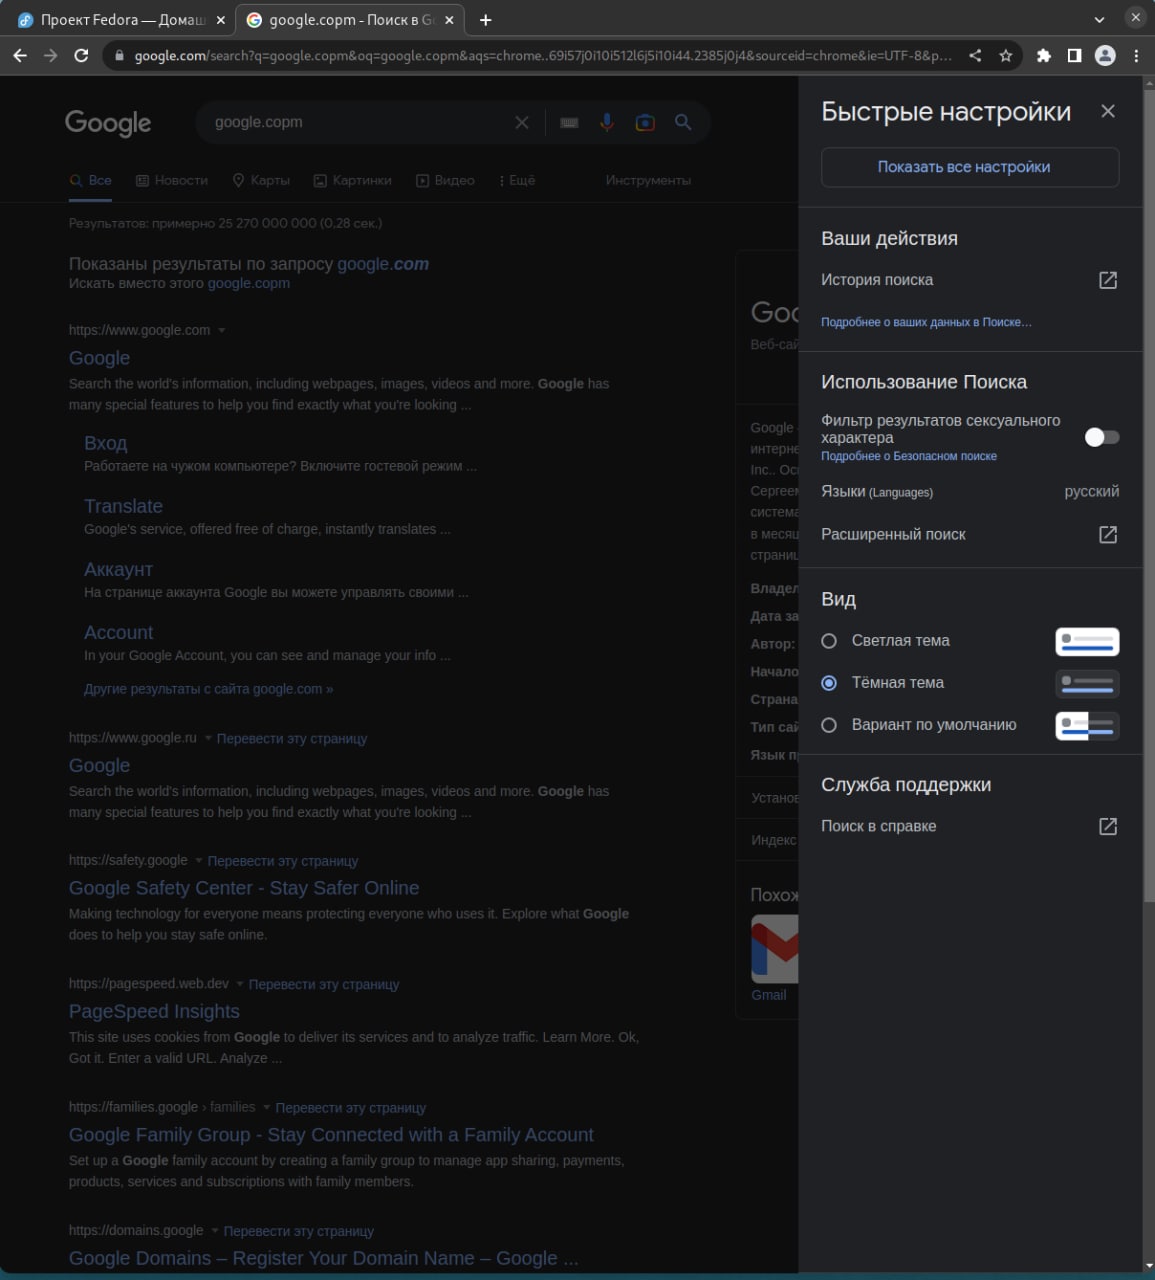The height and width of the screenshot is (1280, 1155).
Task: Open Инструменты search tools
Action: pos(648,180)
